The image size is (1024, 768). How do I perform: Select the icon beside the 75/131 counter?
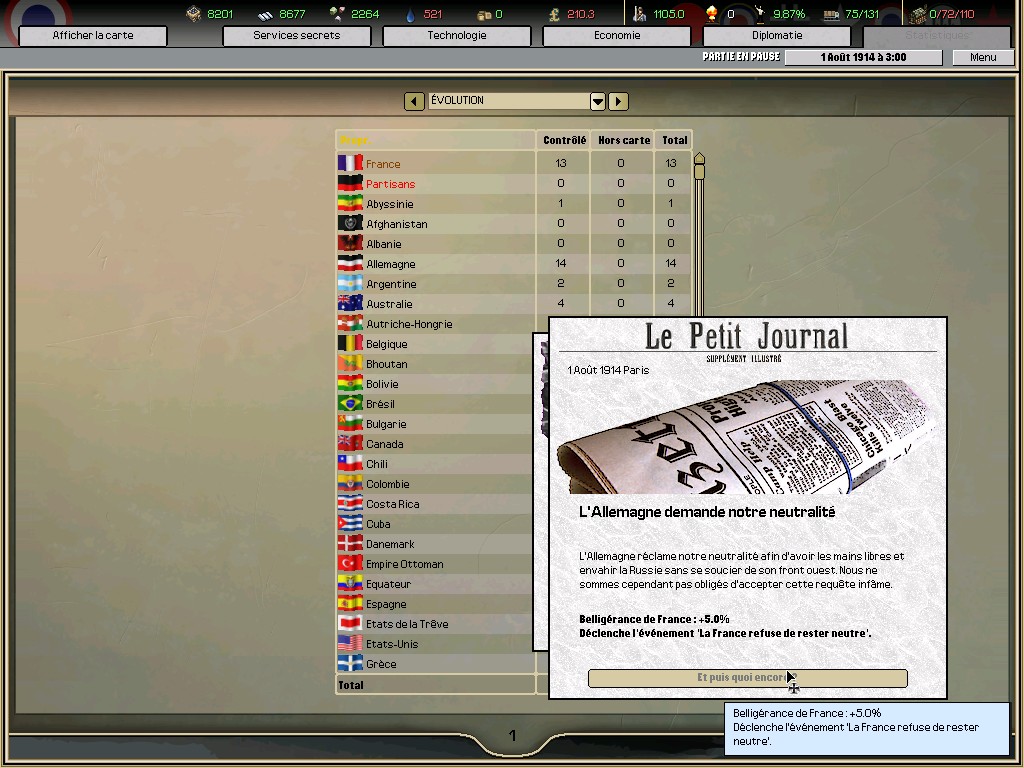pyautogui.click(x=831, y=14)
